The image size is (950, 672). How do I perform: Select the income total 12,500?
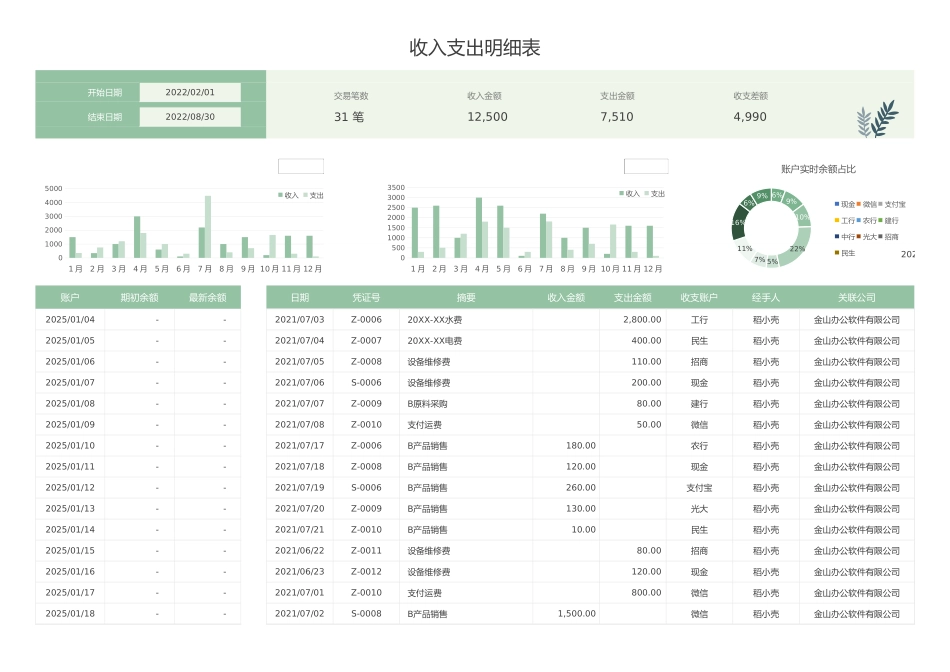(x=487, y=117)
